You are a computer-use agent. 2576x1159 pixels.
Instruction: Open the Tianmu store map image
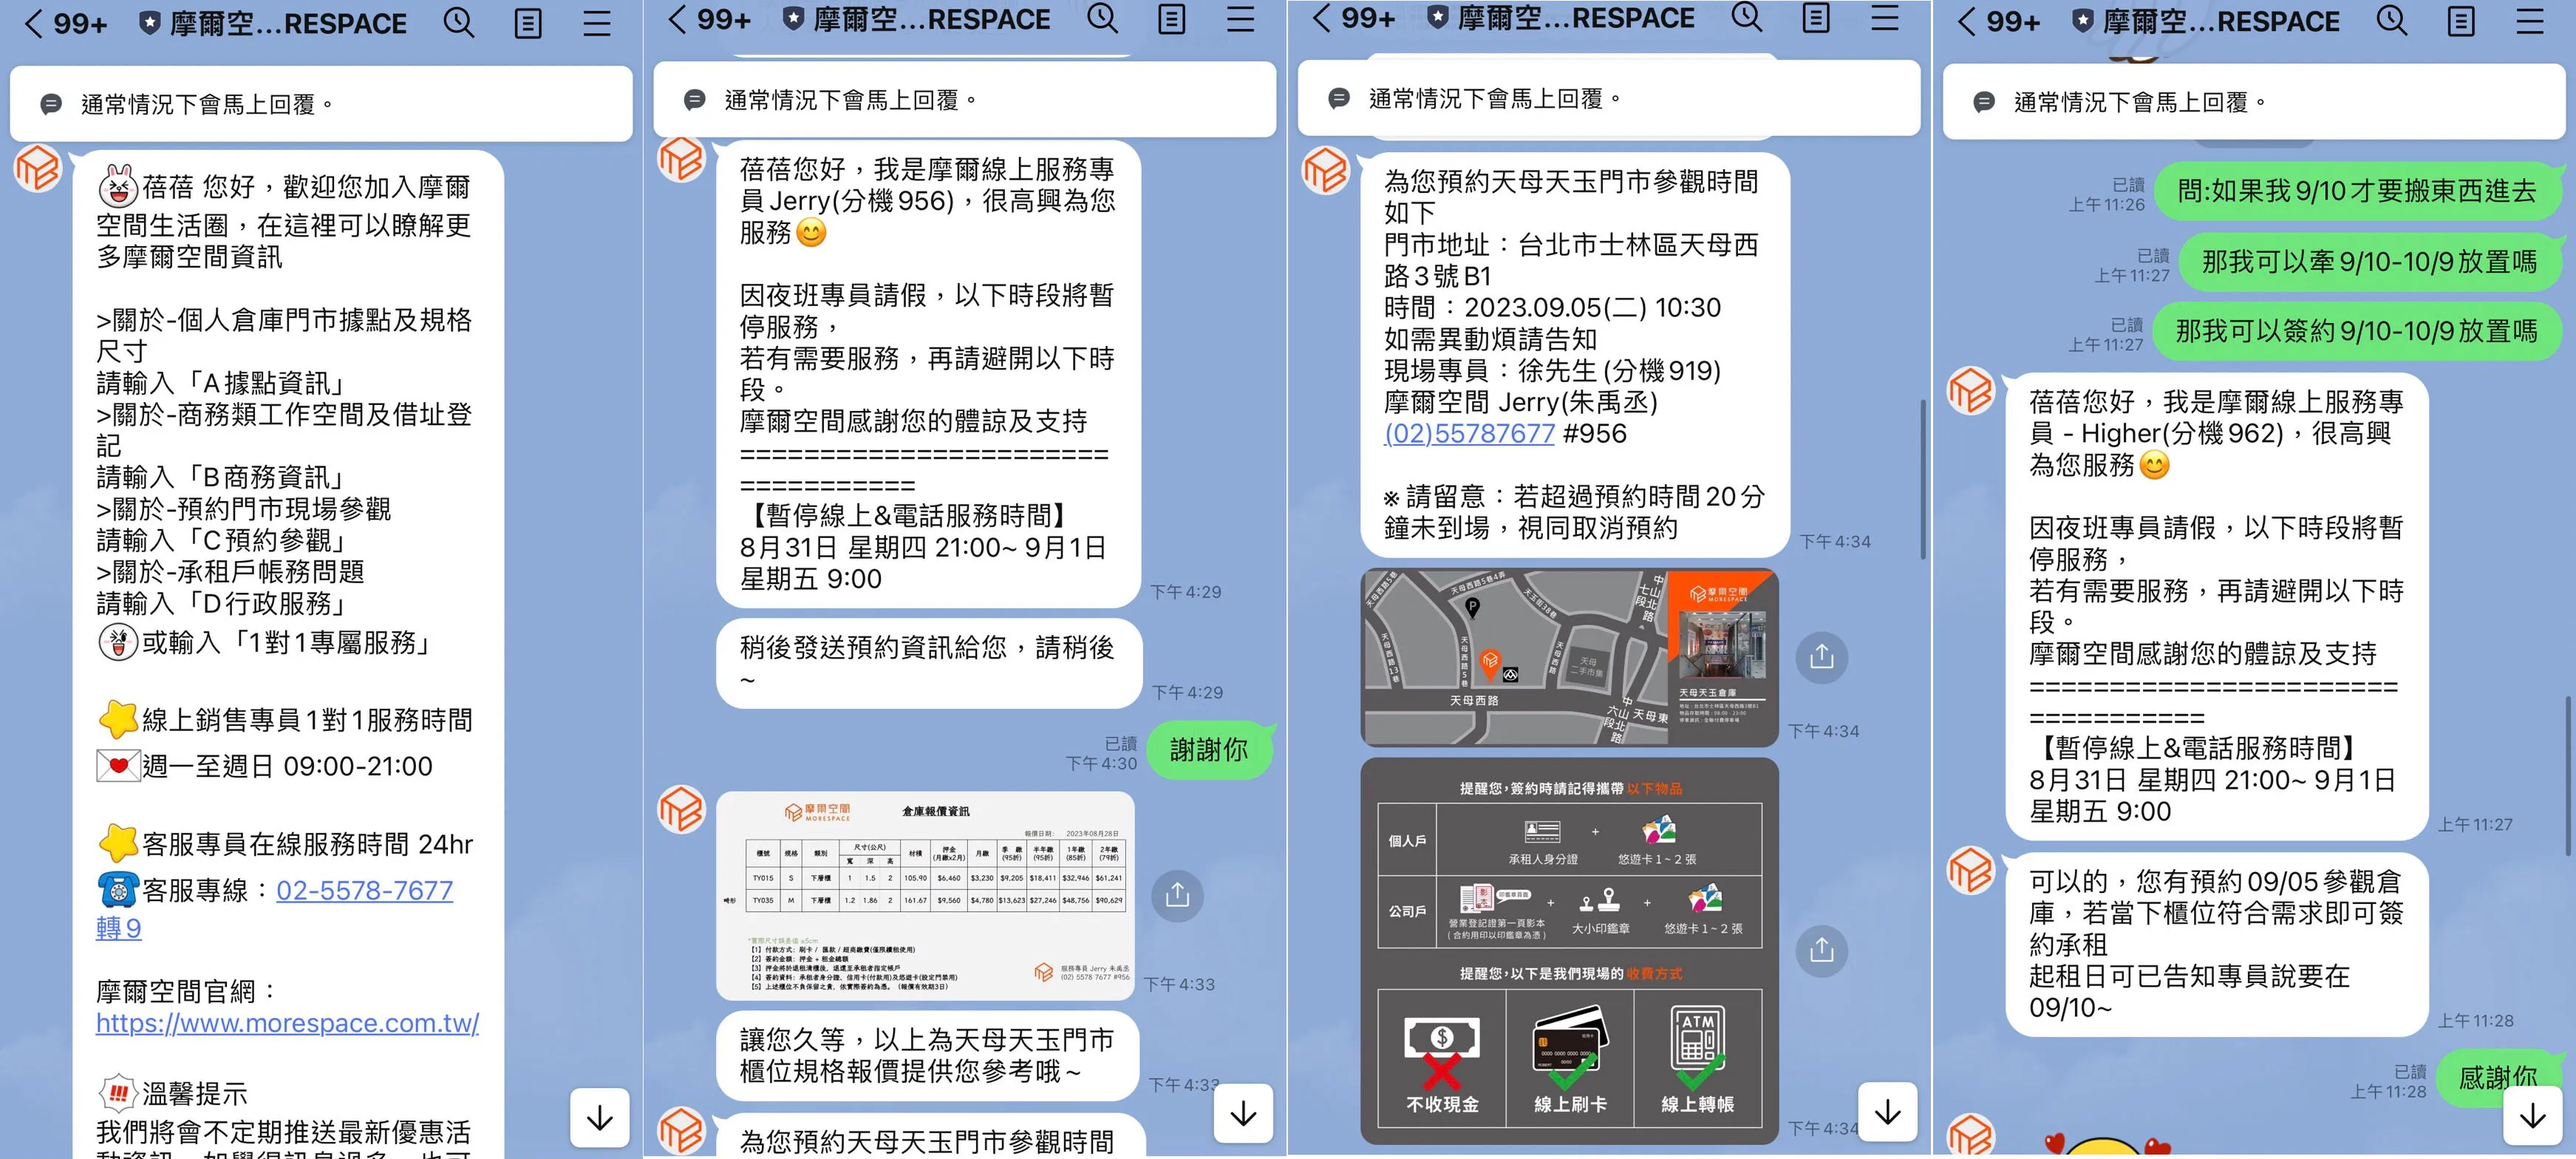tap(1569, 657)
